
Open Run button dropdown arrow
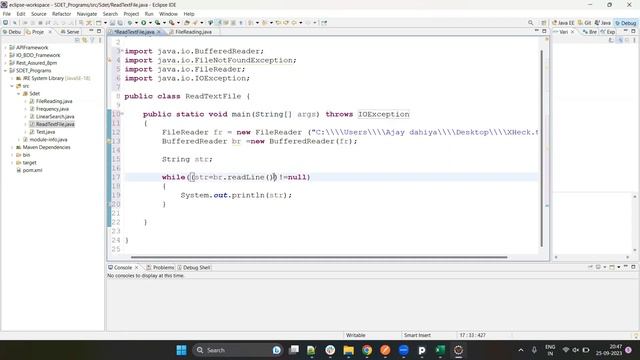point(150,23)
